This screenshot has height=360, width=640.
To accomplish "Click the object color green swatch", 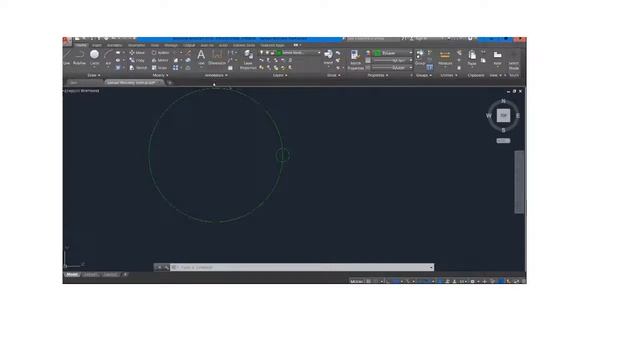I will (378, 53).
